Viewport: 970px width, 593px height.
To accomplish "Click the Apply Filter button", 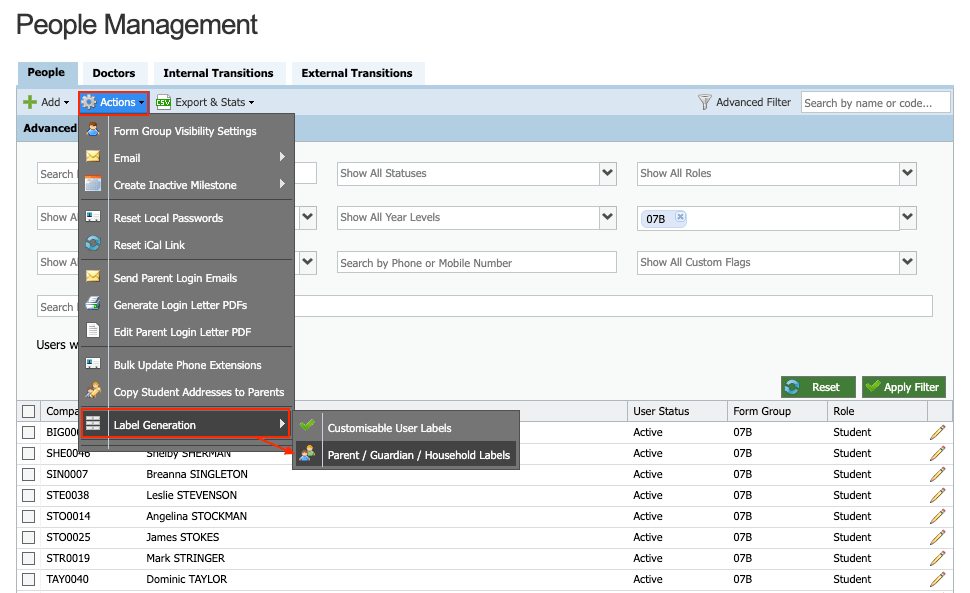I will 904,387.
